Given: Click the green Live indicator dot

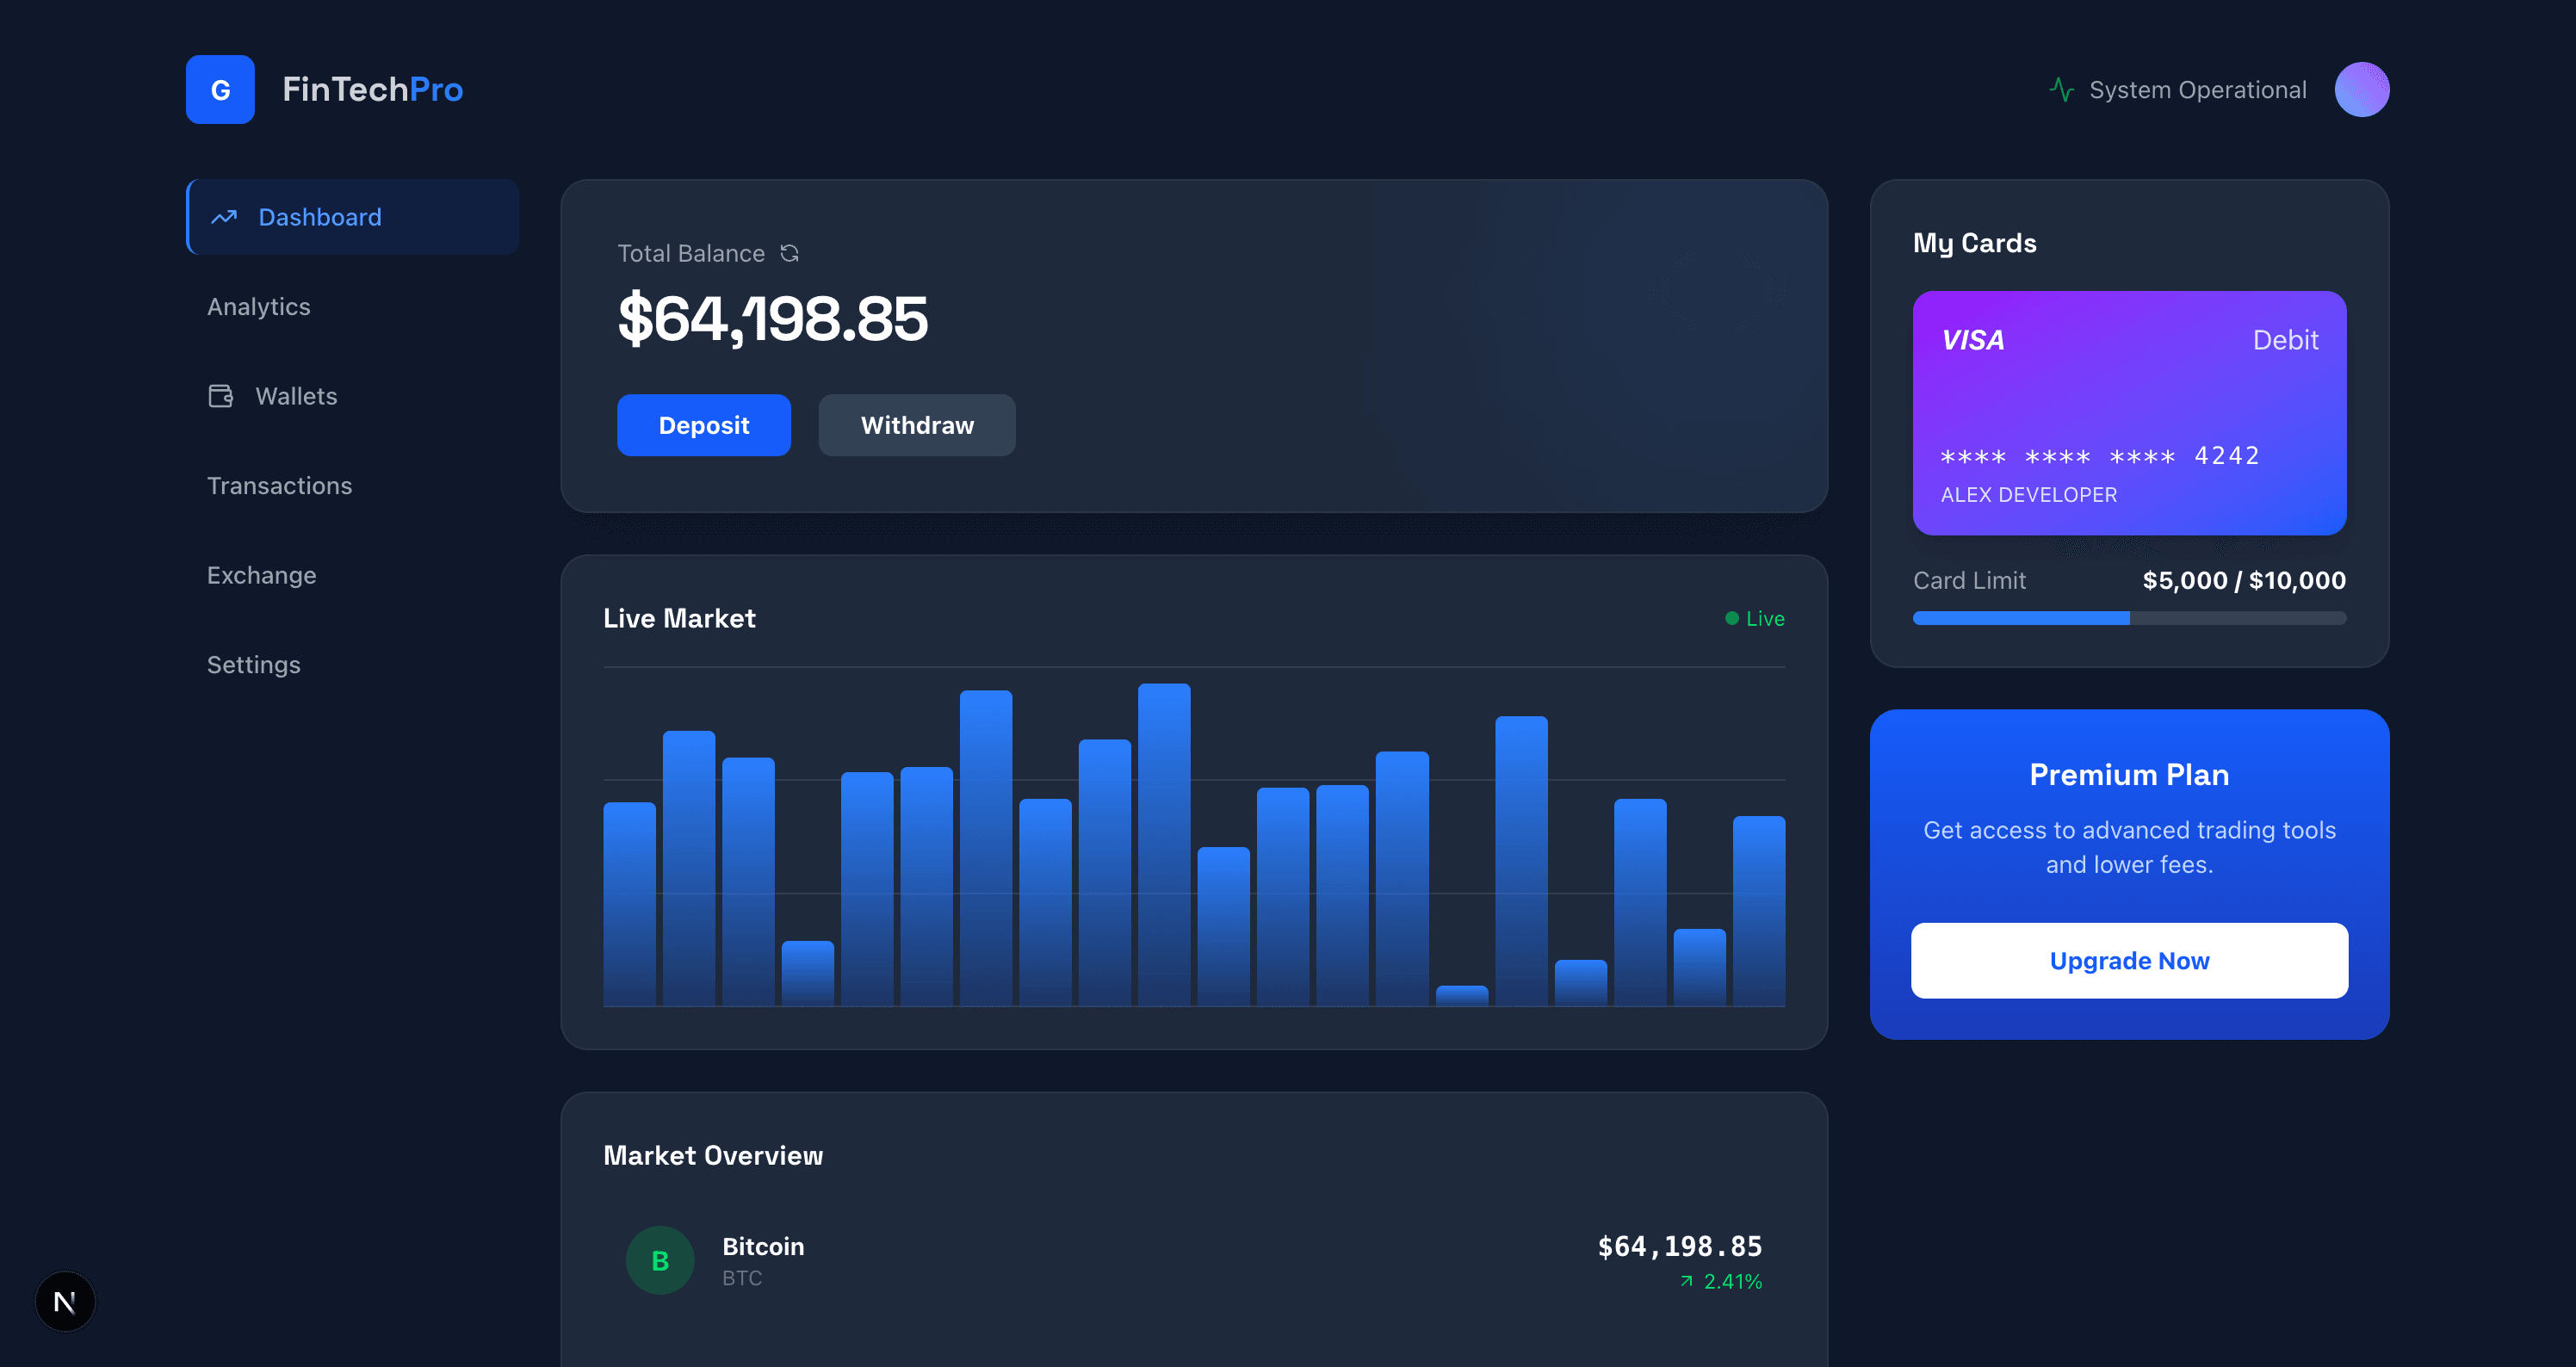Looking at the screenshot, I should coord(1731,618).
